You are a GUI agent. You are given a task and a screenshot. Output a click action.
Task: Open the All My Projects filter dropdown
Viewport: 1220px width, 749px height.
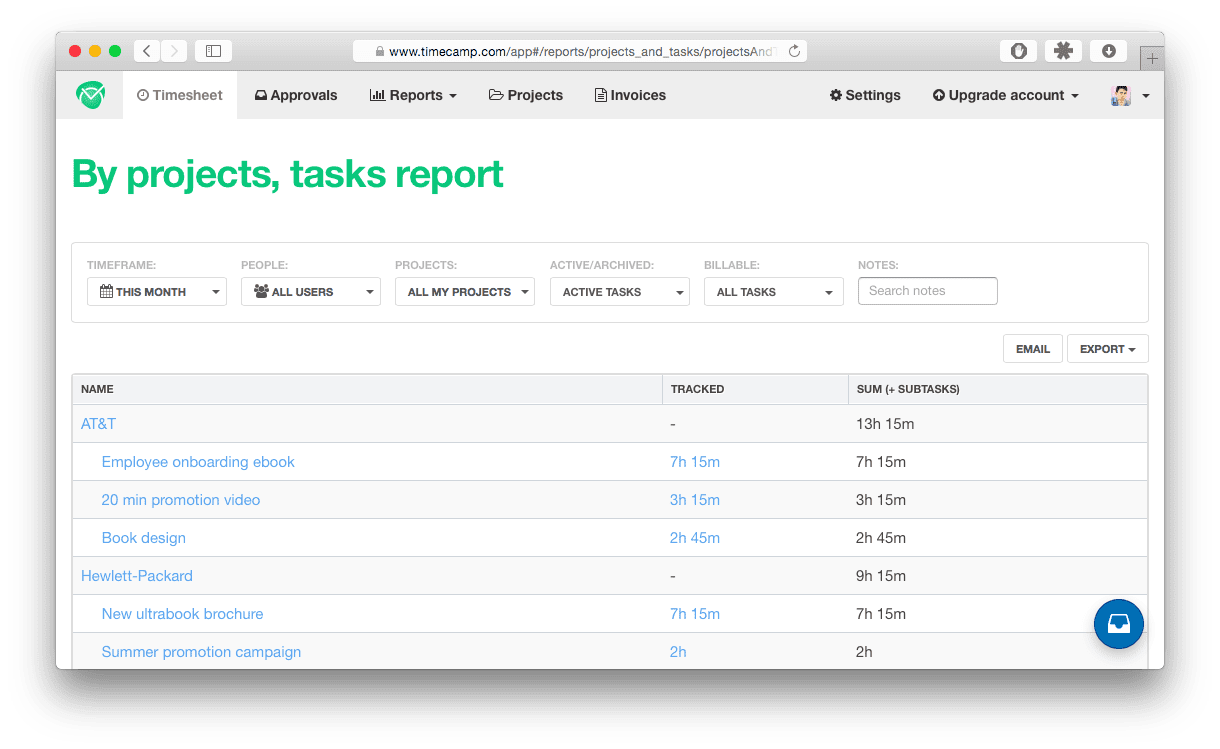(465, 291)
